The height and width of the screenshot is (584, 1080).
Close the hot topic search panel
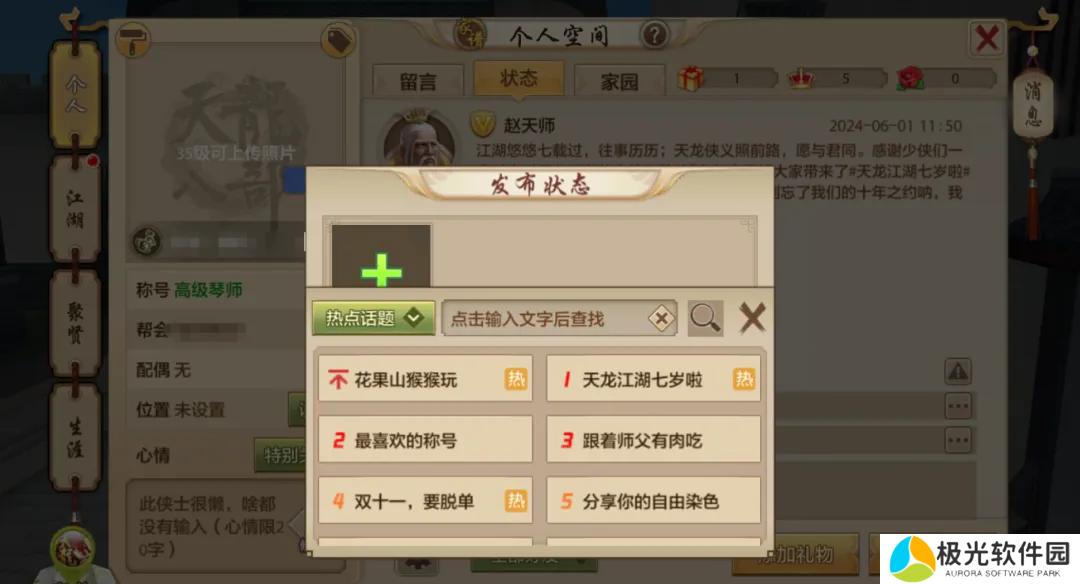(x=752, y=318)
